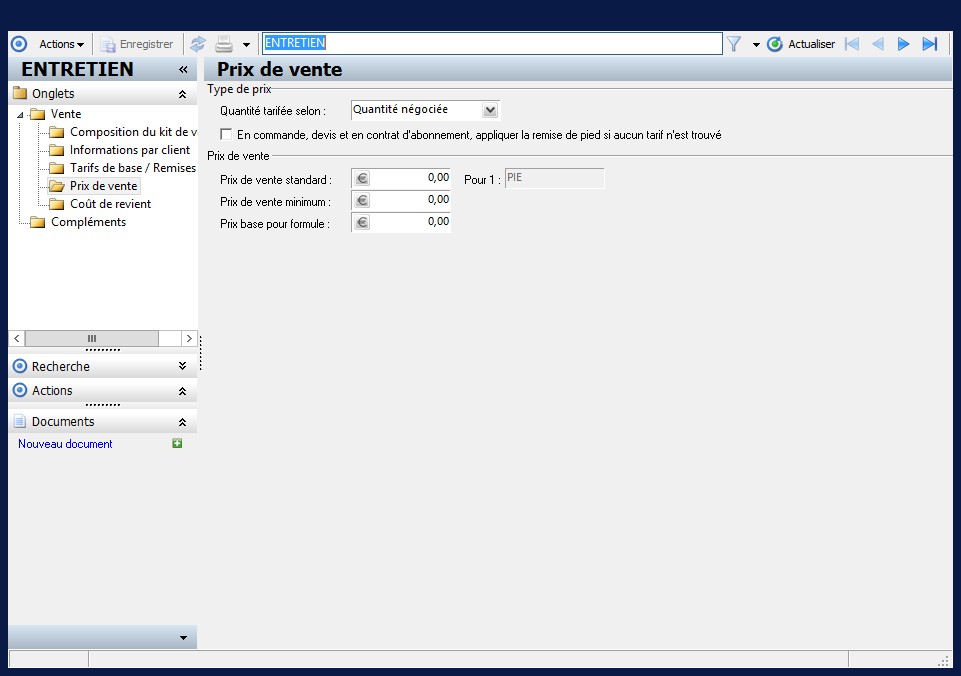Viewport: 961px width, 676px height.
Task: Click the Recherche section icon
Action: click(x=20, y=366)
